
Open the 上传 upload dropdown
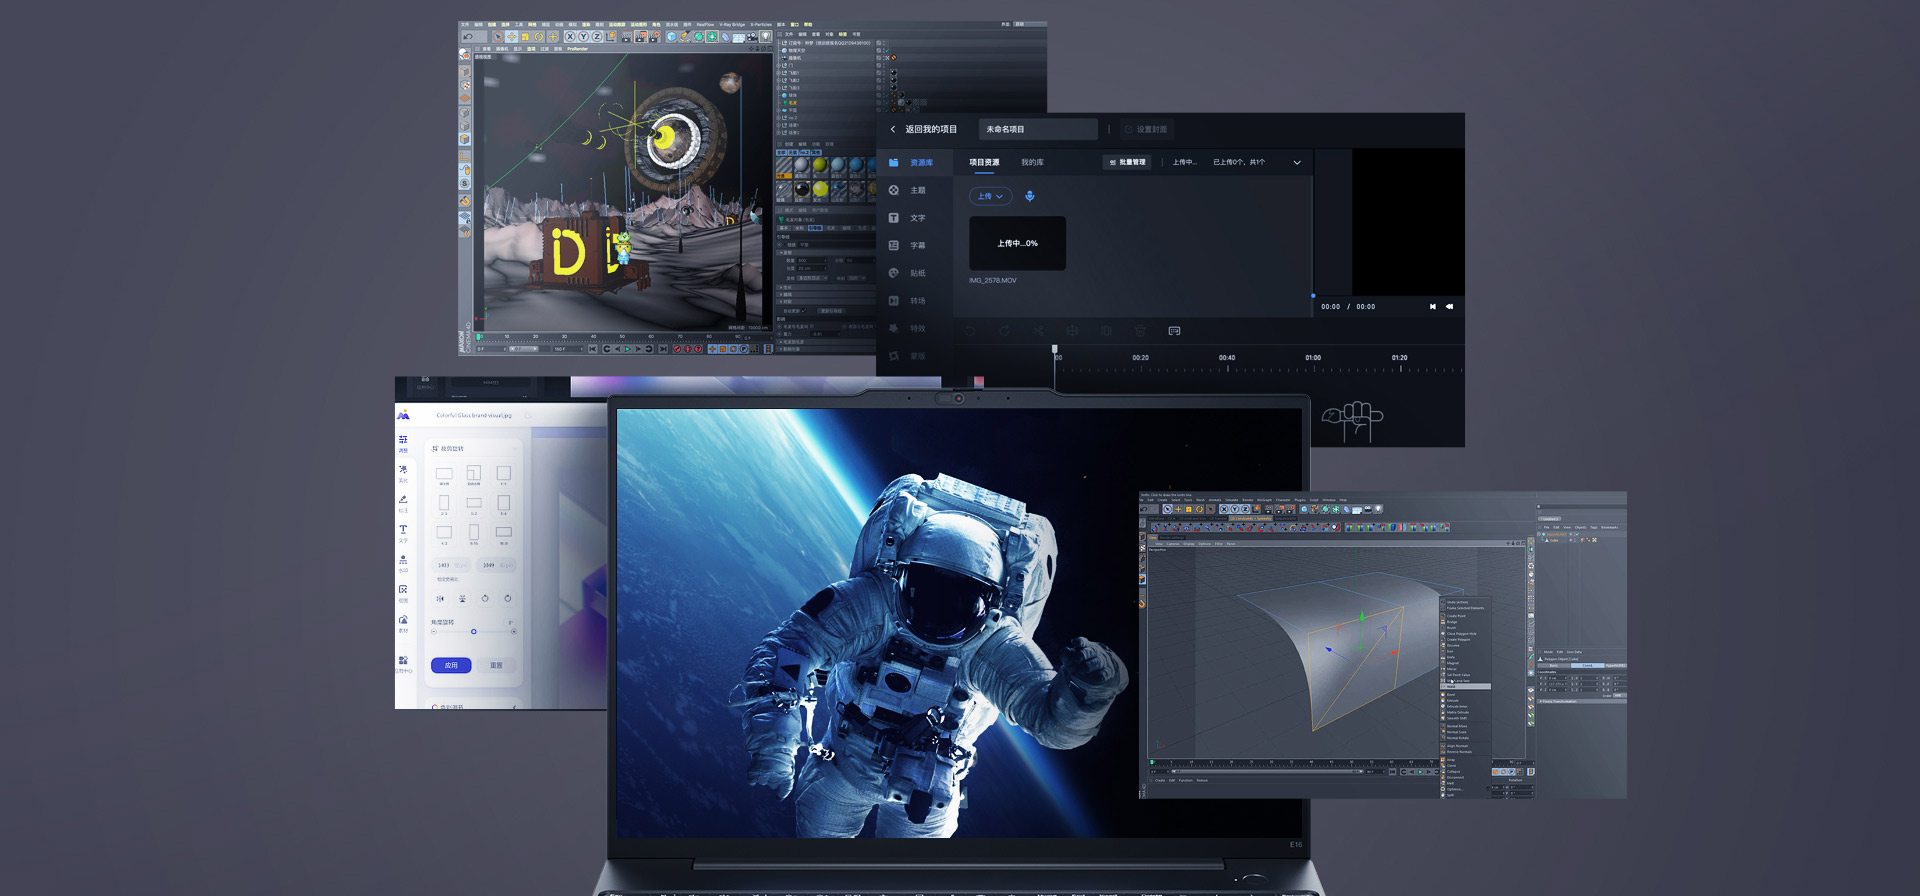pos(991,196)
